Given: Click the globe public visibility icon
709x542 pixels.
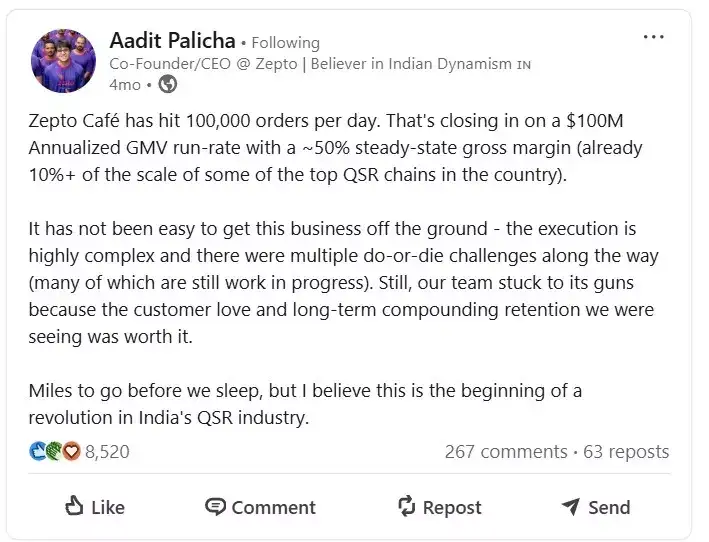Looking at the screenshot, I should [168, 85].
